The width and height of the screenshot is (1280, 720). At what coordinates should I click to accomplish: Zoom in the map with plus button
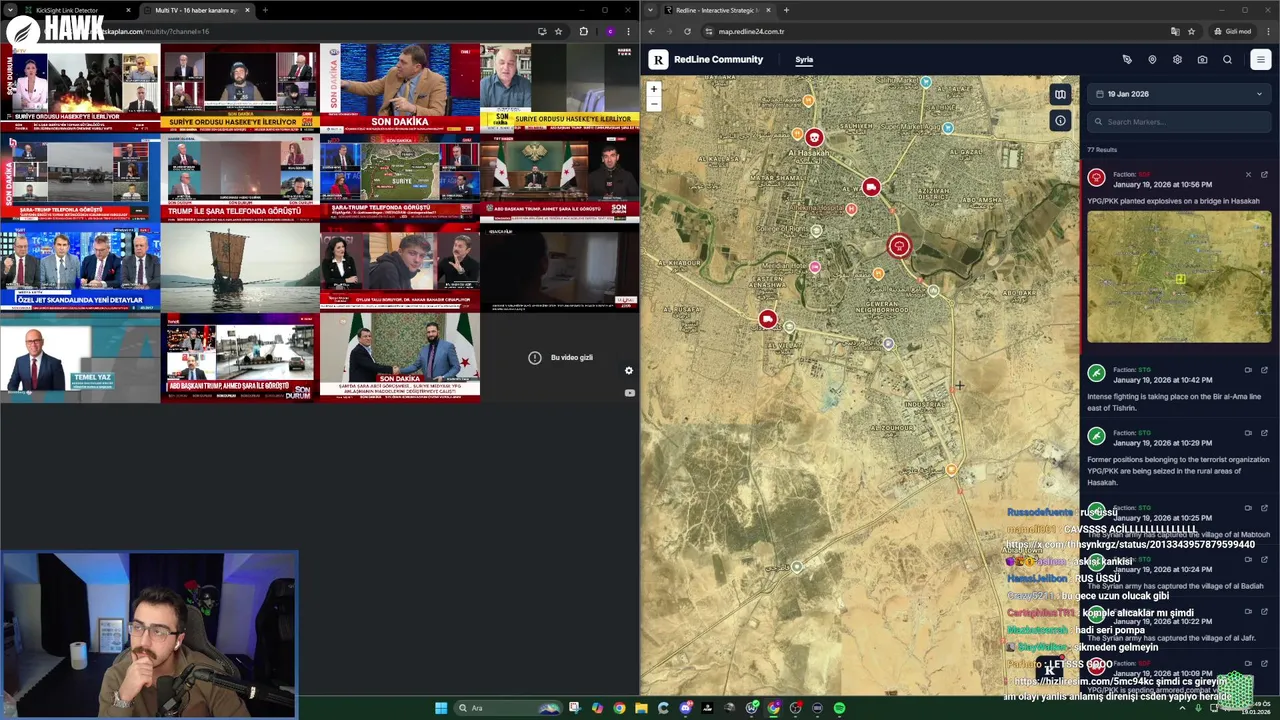point(654,89)
